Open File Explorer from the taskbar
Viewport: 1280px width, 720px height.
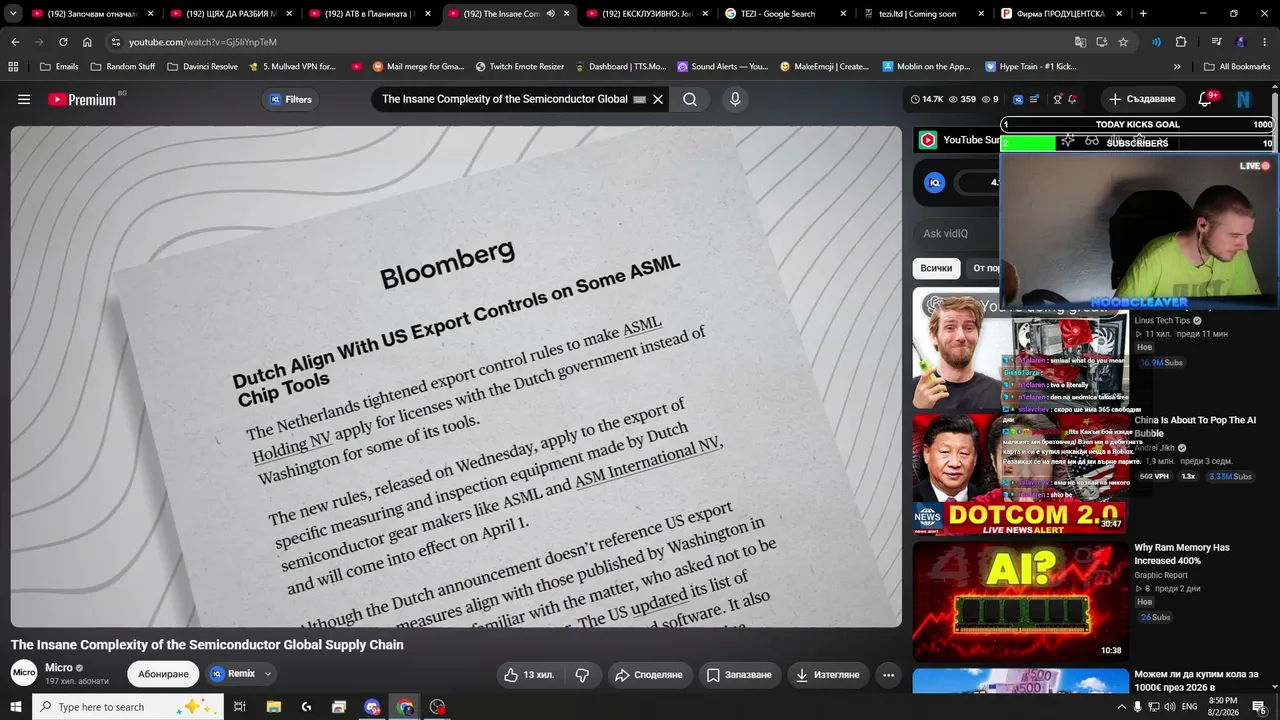click(x=274, y=707)
